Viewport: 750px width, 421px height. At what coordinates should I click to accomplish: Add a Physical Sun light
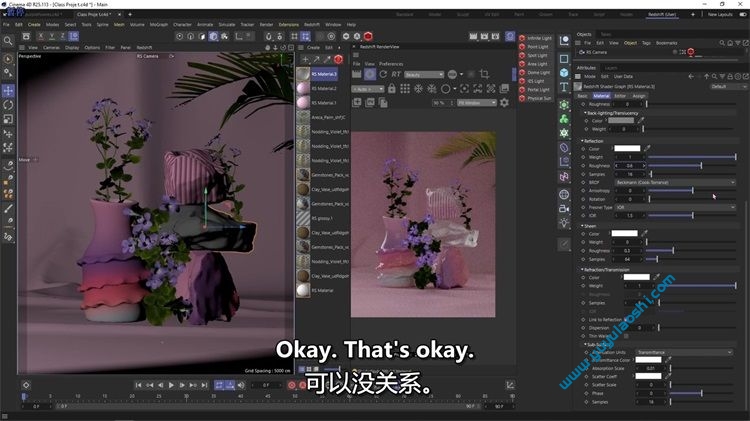pyautogui.click(x=537, y=98)
